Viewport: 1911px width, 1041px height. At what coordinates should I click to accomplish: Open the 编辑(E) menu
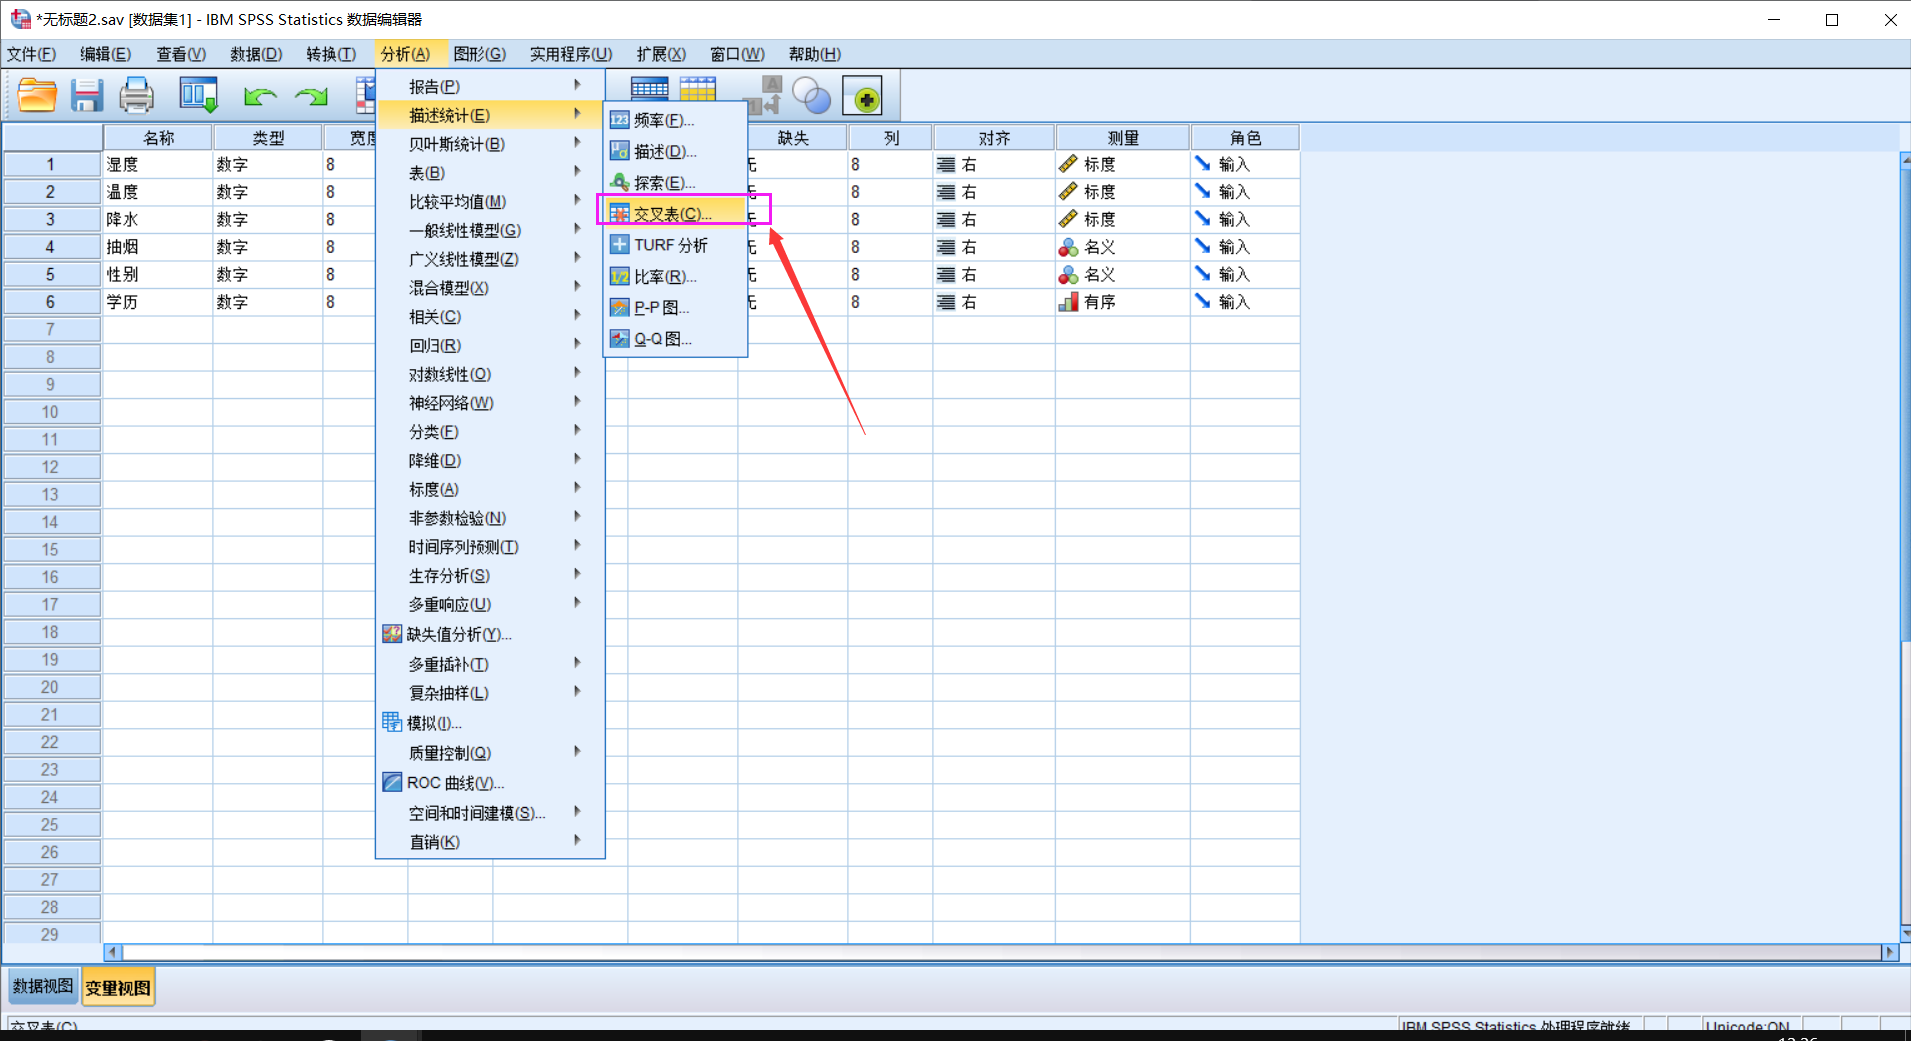click(106, 54)
